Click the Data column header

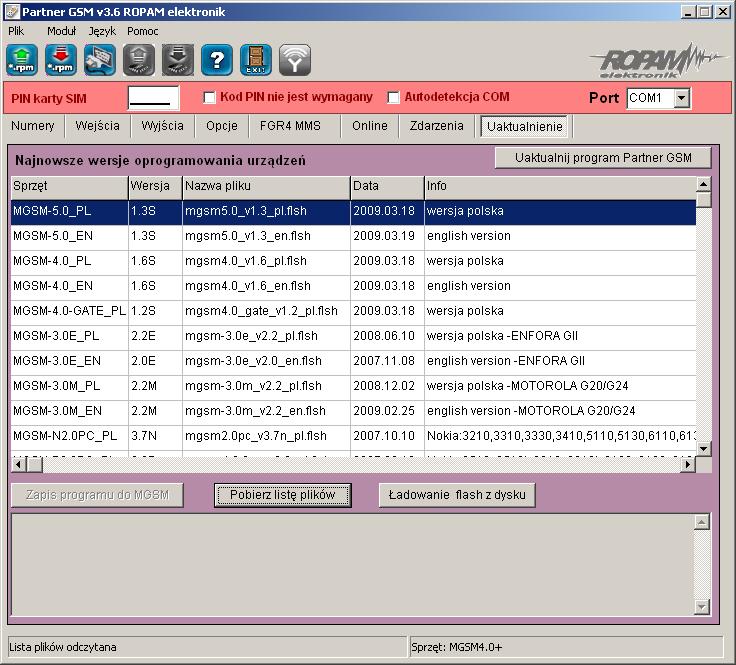(387, 186)
